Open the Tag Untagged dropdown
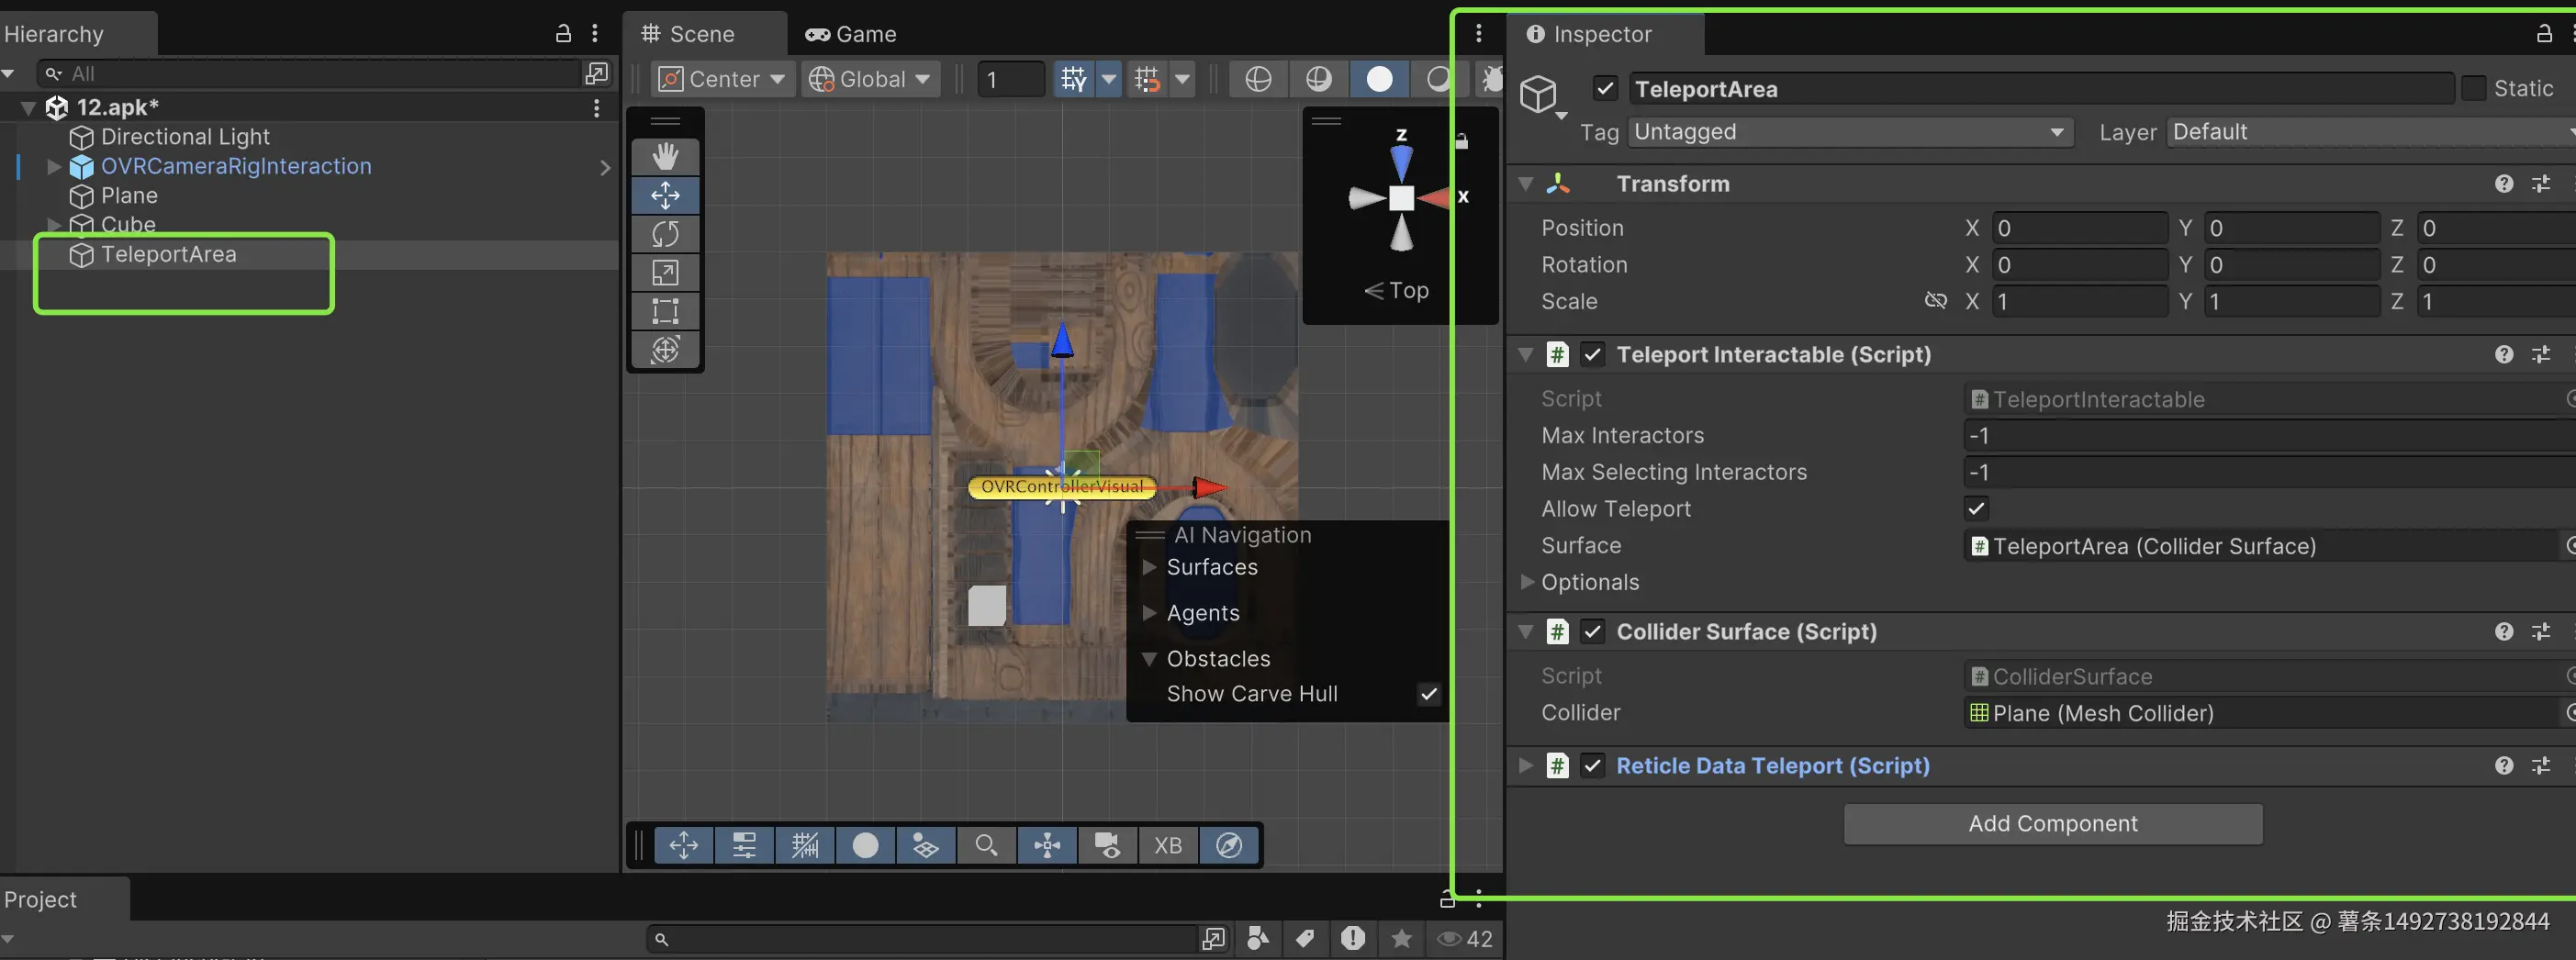This screenshot has width=2576, height=960. tap(1849, 132)
